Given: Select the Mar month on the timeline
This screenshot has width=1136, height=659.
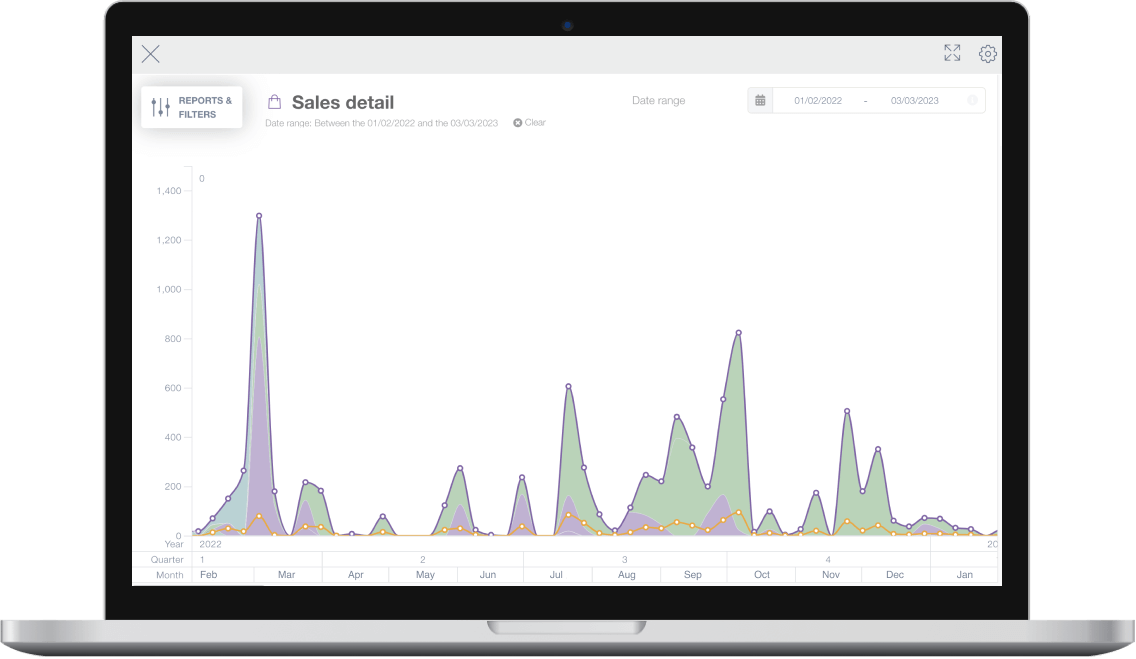Looking at the screenshot, I should (287, 575).
